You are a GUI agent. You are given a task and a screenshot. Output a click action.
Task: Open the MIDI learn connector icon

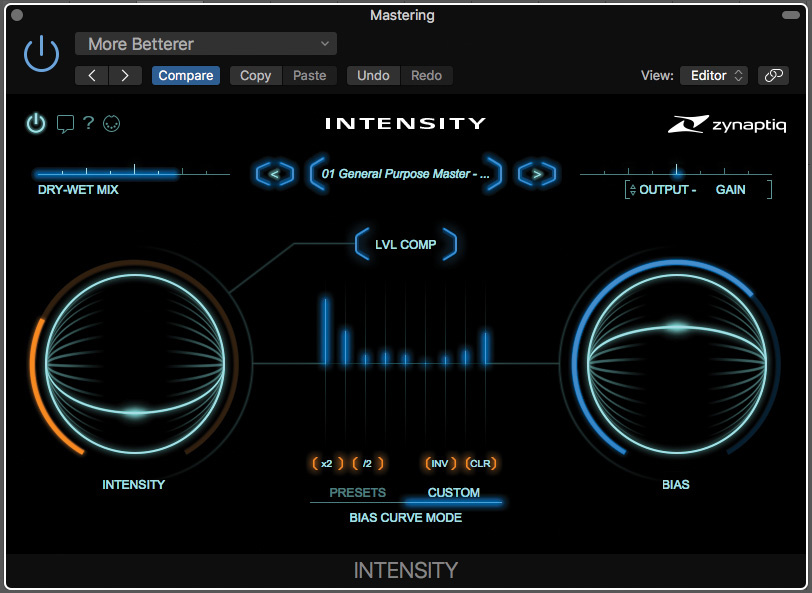pos(111,123)
